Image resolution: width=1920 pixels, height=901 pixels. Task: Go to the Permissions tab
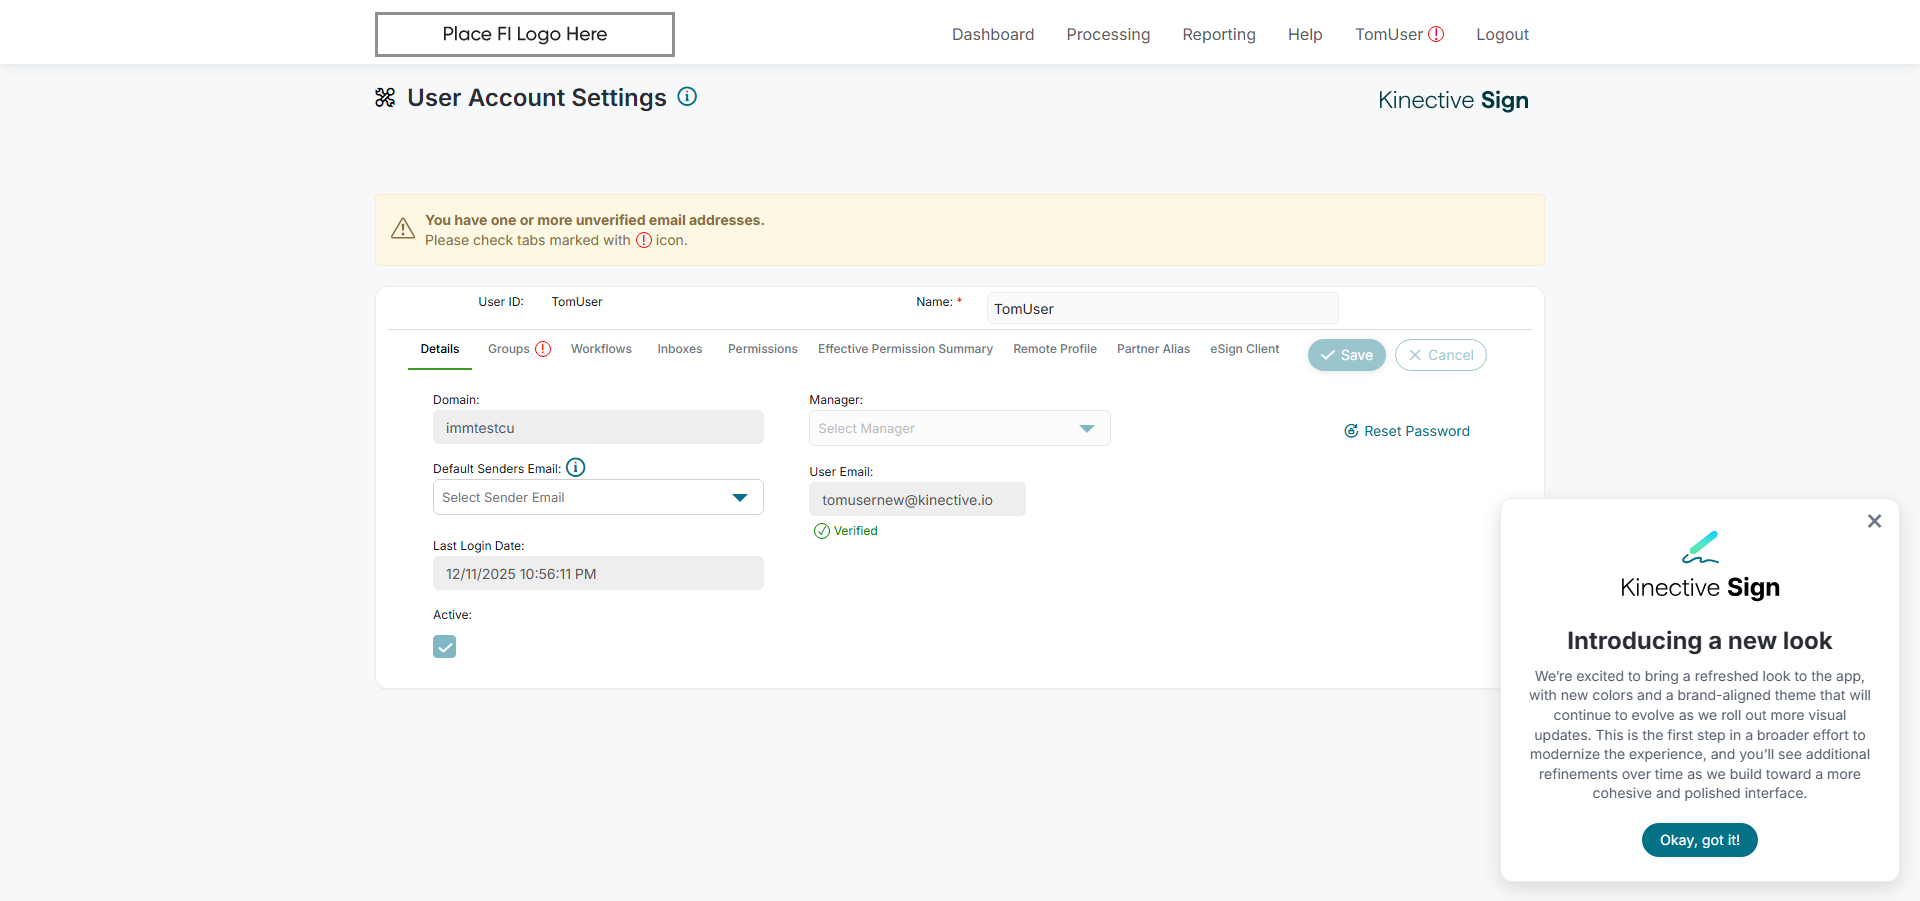(x=763, y=349)
